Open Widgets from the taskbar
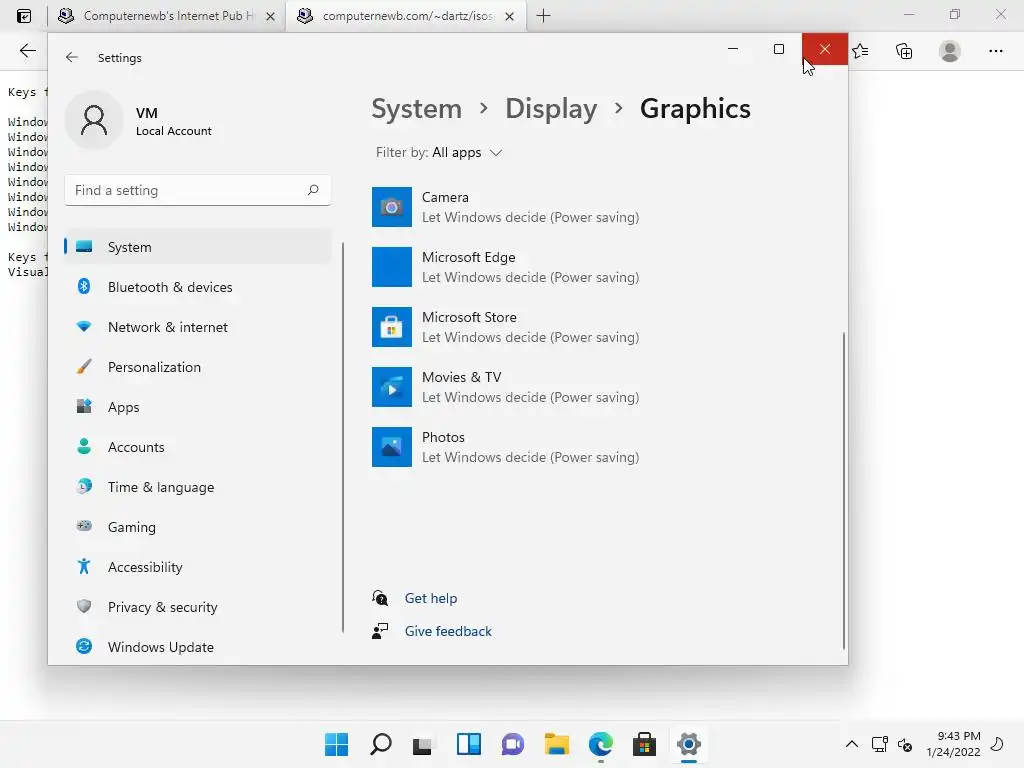Image resolution: width=1024 pixels, height=768 pixels. point(469,744)
